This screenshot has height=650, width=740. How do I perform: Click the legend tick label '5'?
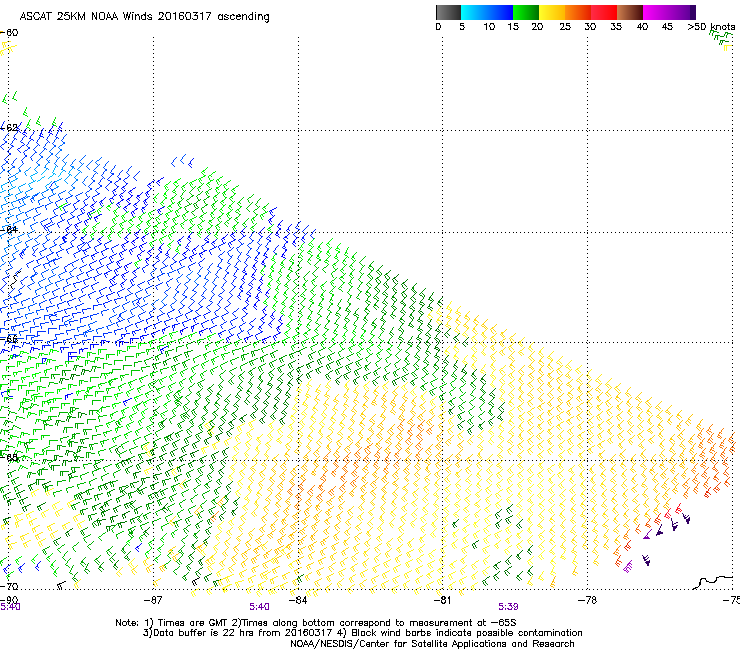click(x=462, y=27)
